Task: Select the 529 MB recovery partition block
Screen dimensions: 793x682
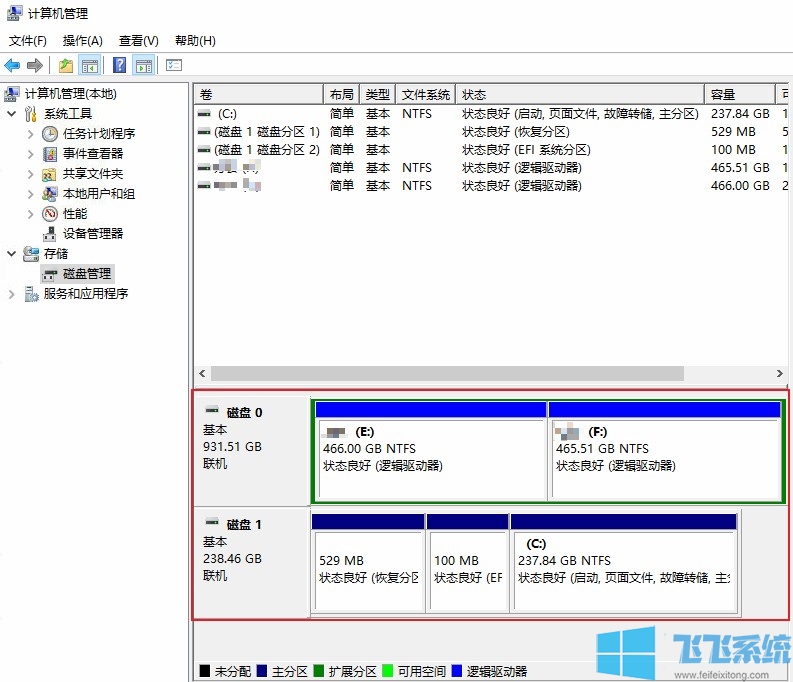Action: click(368, 563)
